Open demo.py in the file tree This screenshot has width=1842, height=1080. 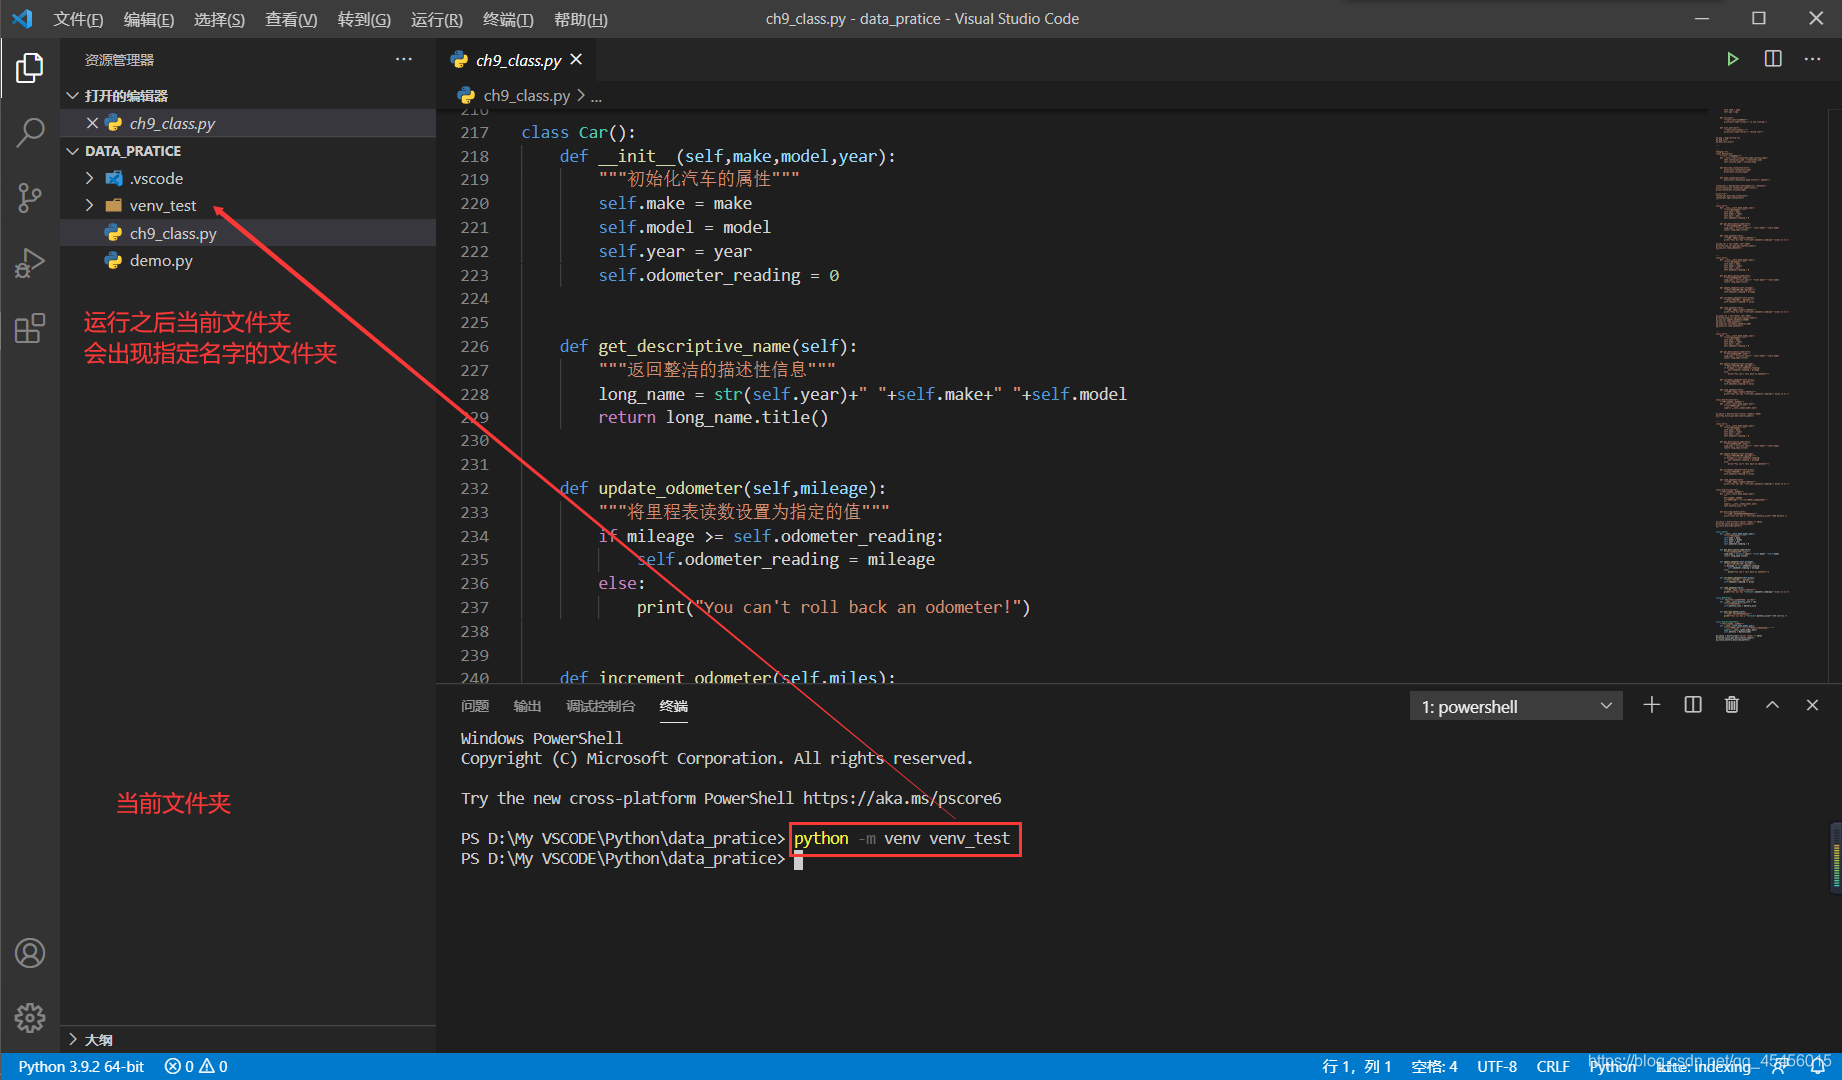(248, 260)
